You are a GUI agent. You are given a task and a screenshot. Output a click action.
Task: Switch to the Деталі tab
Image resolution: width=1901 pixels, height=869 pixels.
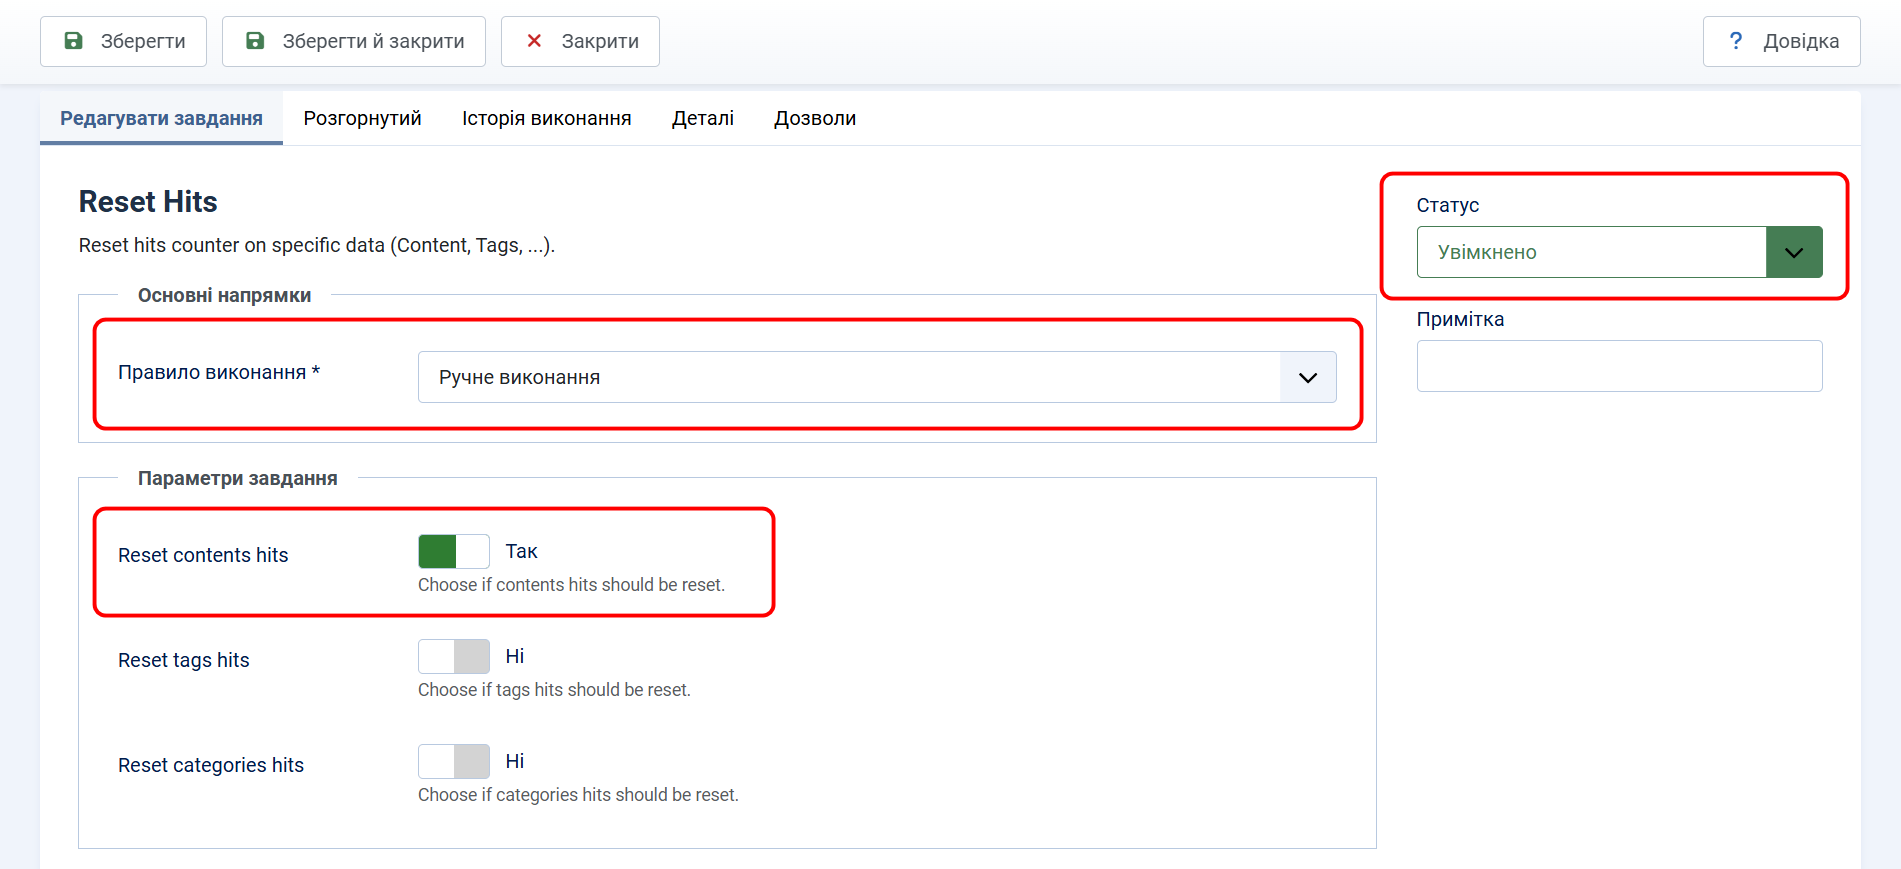coord(703,118)
